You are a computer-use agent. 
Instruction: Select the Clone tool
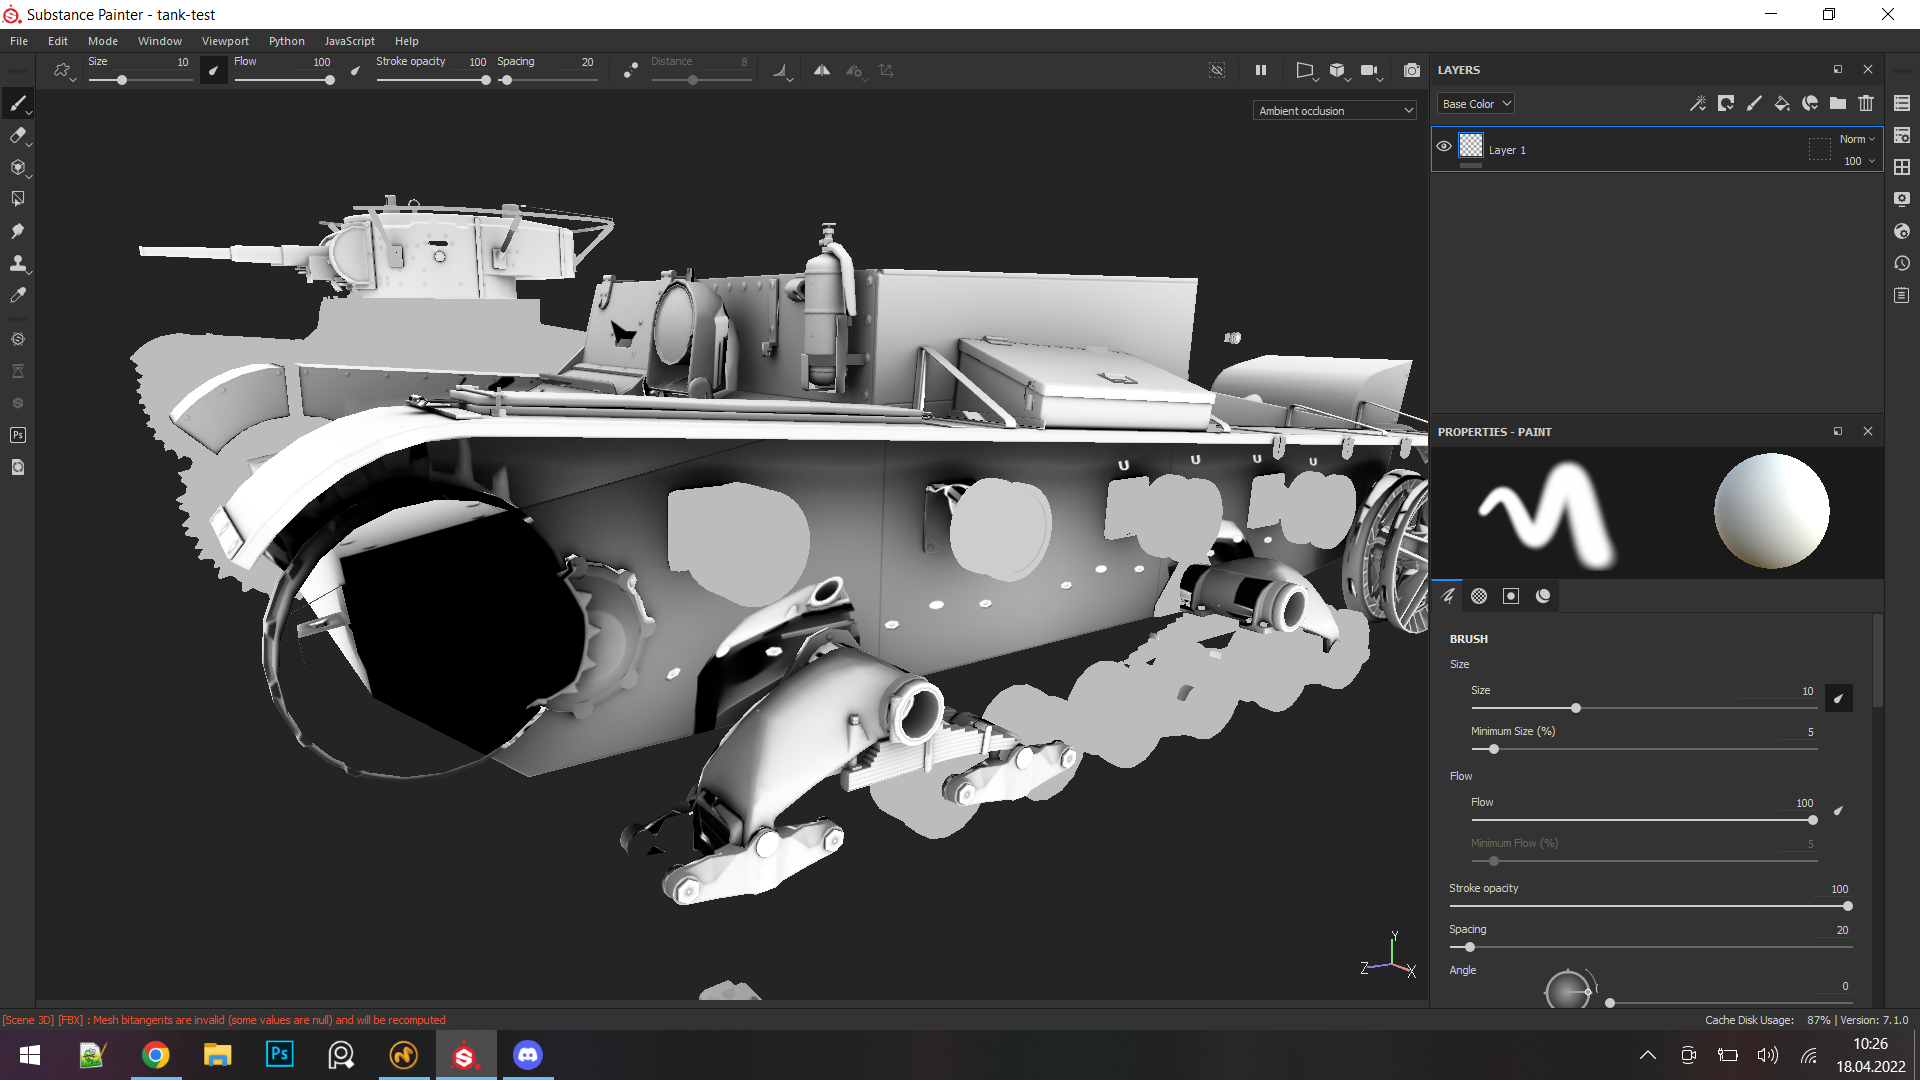[18, 263]
